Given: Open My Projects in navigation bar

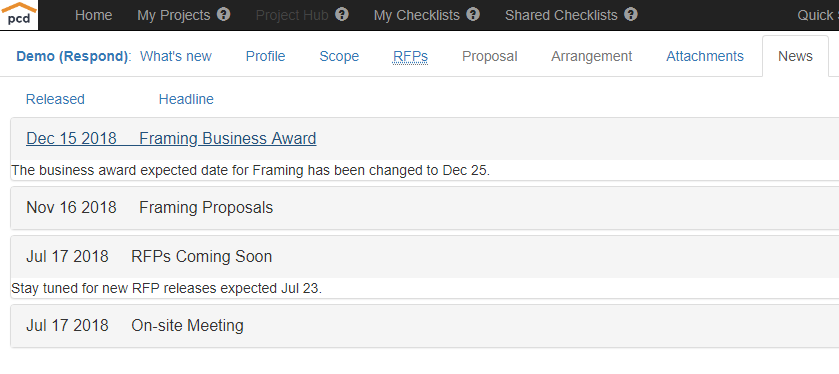Looking at the screenshot, I should pos(174,16).
